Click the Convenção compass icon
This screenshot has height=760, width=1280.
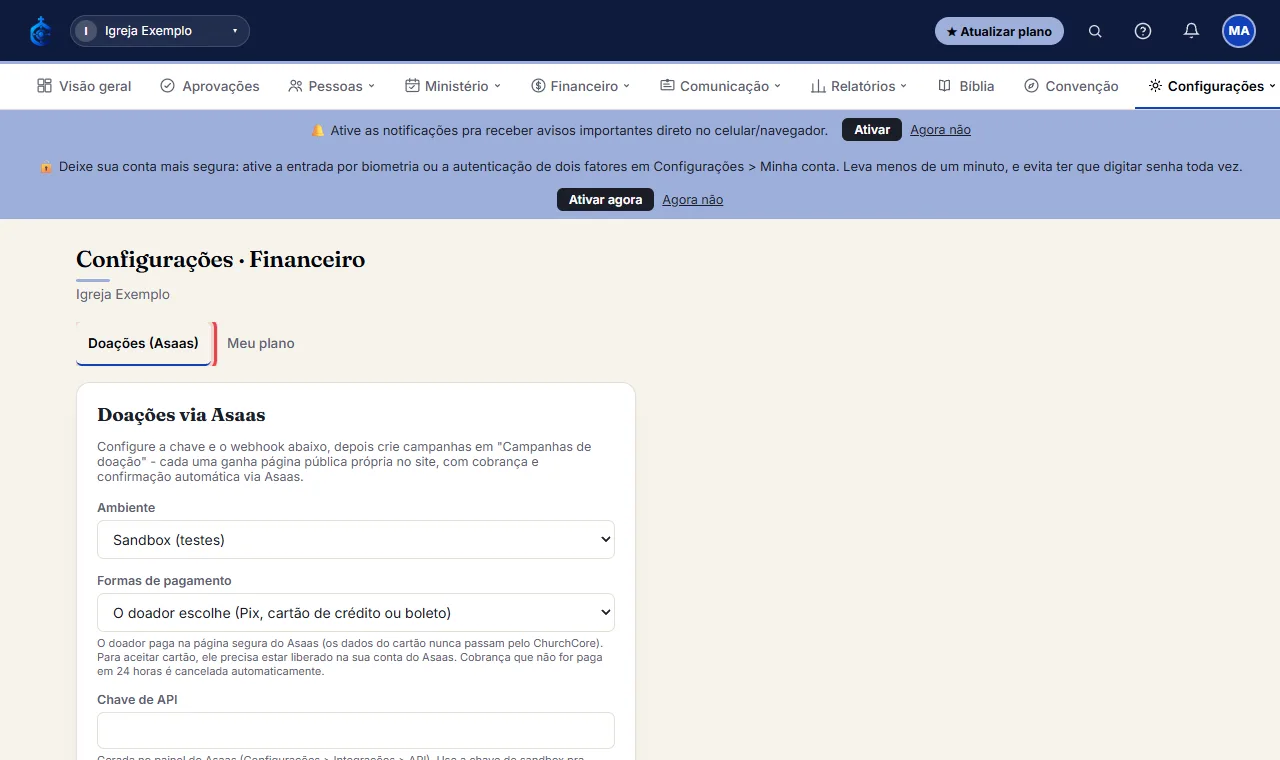[x=1031, y=86]
